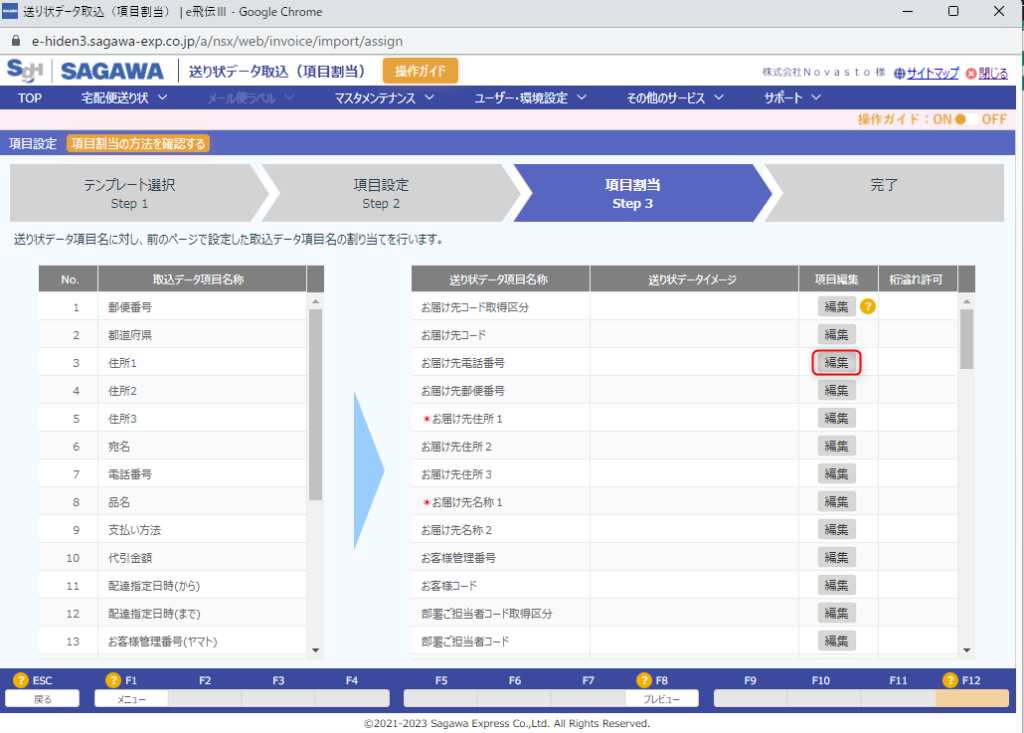Click the orange F12 button
The height and width of the screenshot is (733, 1024).
[972, 699]
